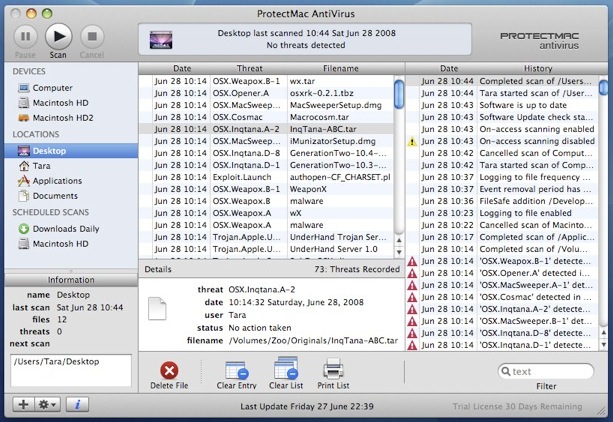Screen dimensions: 613x422
Task: Click the Filename column header
Action: [x=340, y=68]
